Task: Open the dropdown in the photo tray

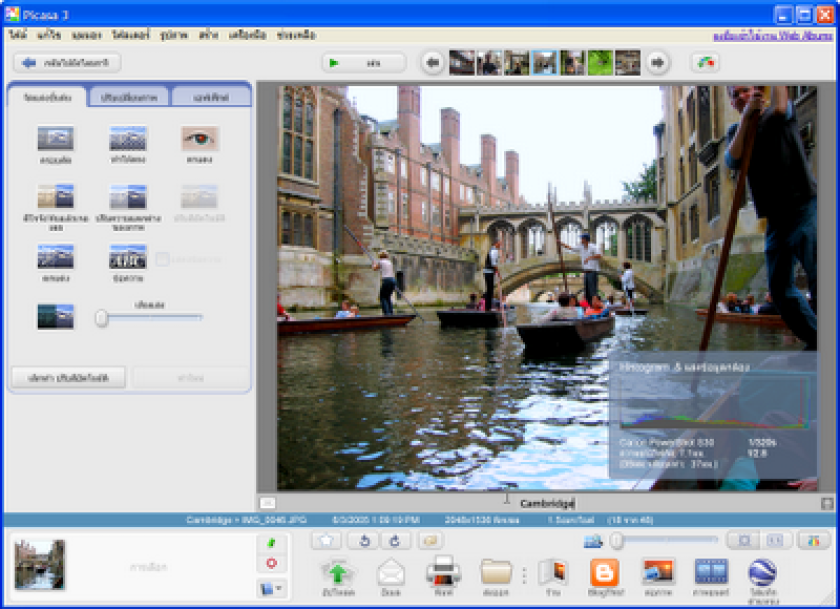Action: (272, 589)
